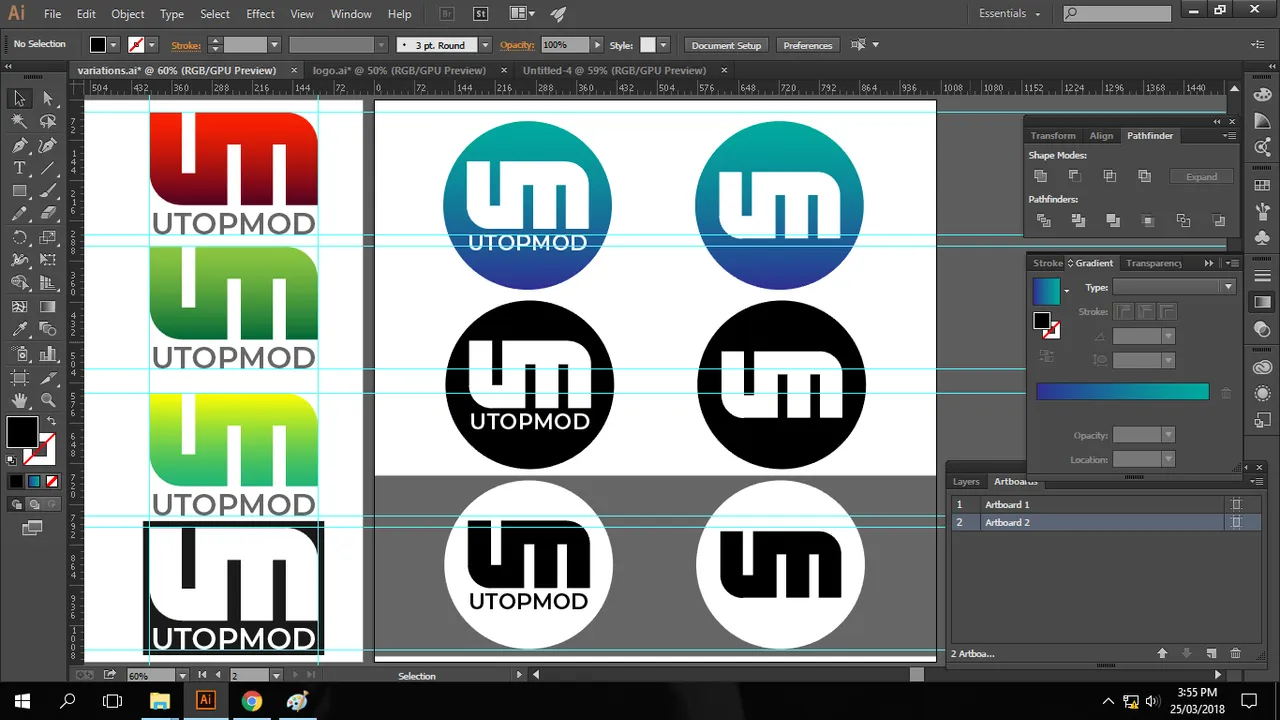
Task: Click the New Artboard icon in Artboards panel
Action: 1211,653
